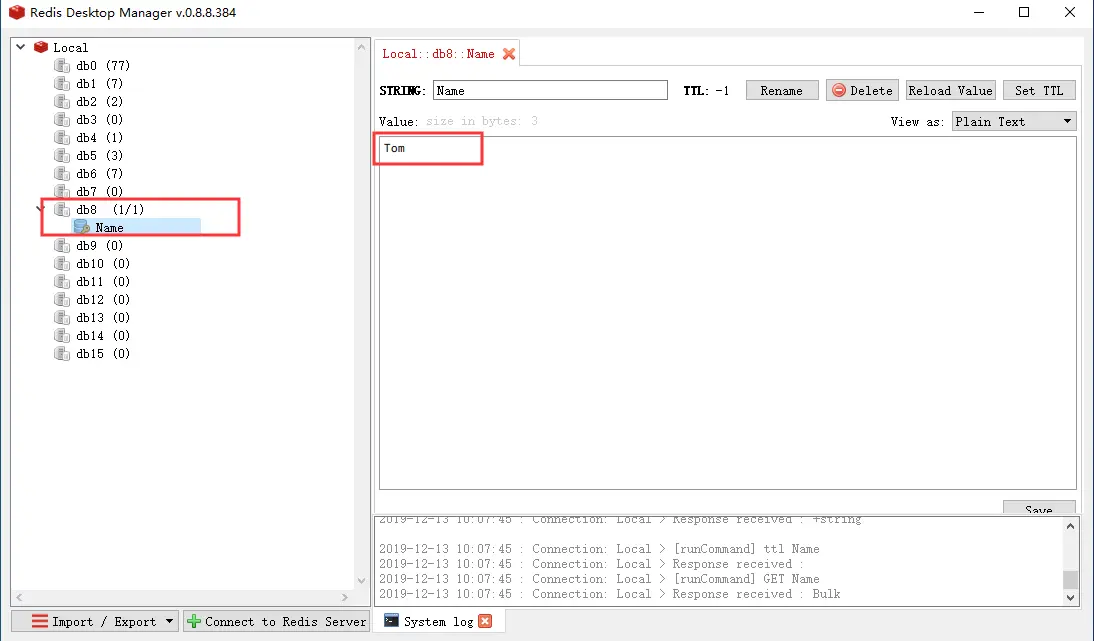Click the red Import / Export lines icon
The image size is (1094, 641).
(40, 621)
